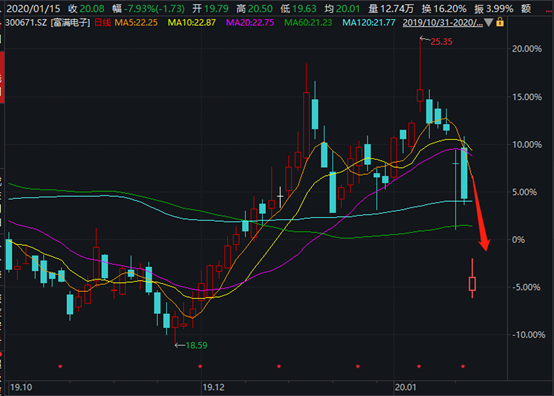
Task: Select the candlestick with the 25.35 high
Action: point(420,95)
